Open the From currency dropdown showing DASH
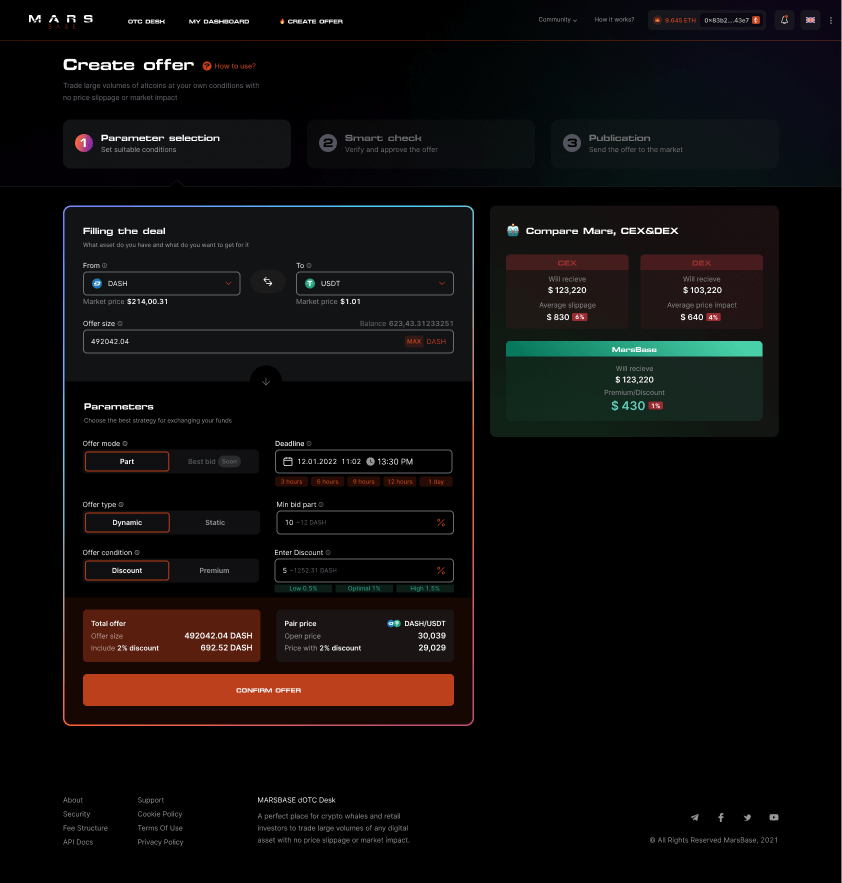The image size is (842, 883). 161,283
